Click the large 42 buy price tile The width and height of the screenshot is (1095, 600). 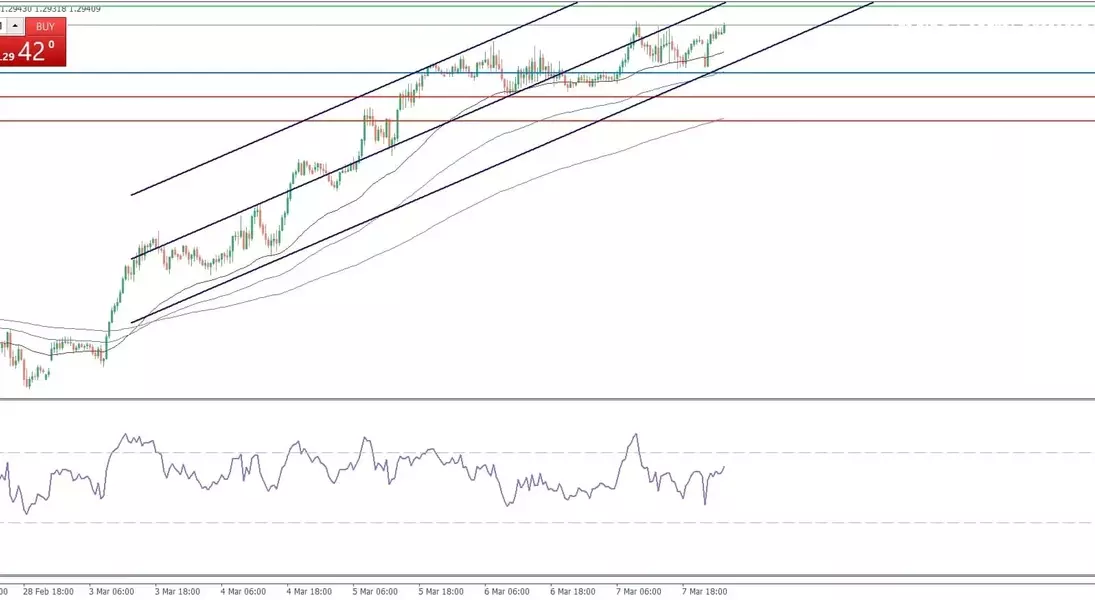coord(34,52)
